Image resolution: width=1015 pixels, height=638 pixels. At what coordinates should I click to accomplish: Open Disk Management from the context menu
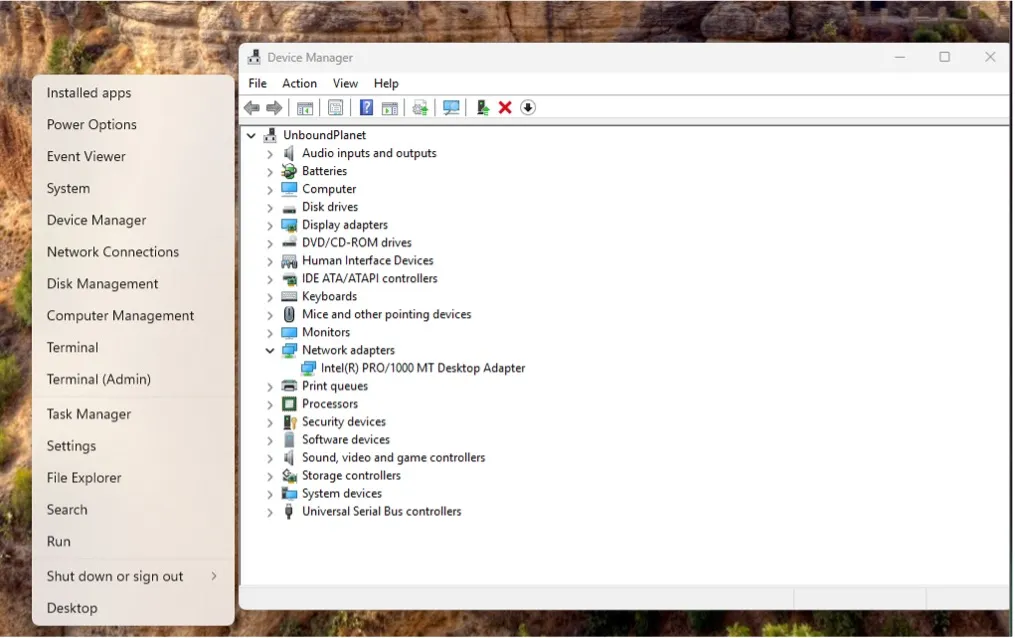(x=102, y=284)
